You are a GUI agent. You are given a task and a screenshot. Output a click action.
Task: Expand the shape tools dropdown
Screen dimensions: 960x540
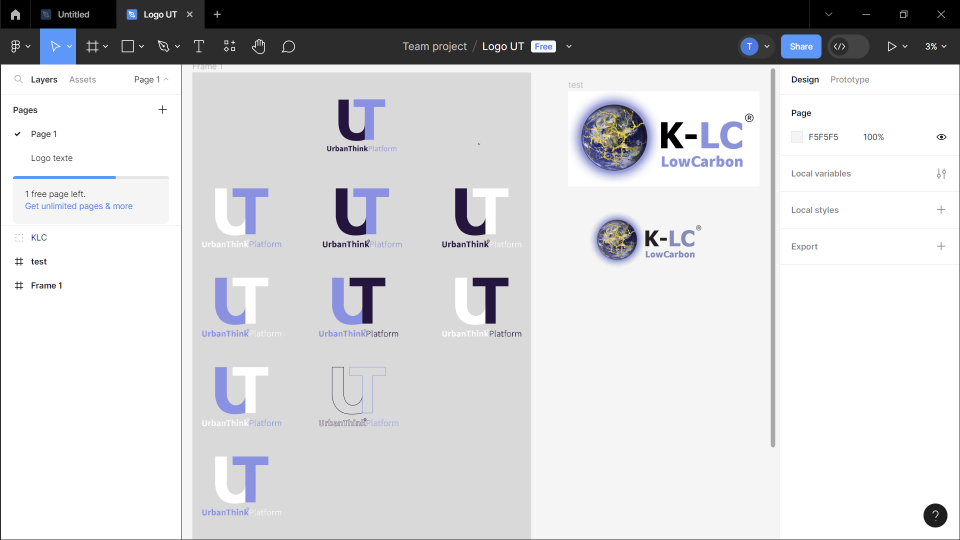click(x=142, y=46)
